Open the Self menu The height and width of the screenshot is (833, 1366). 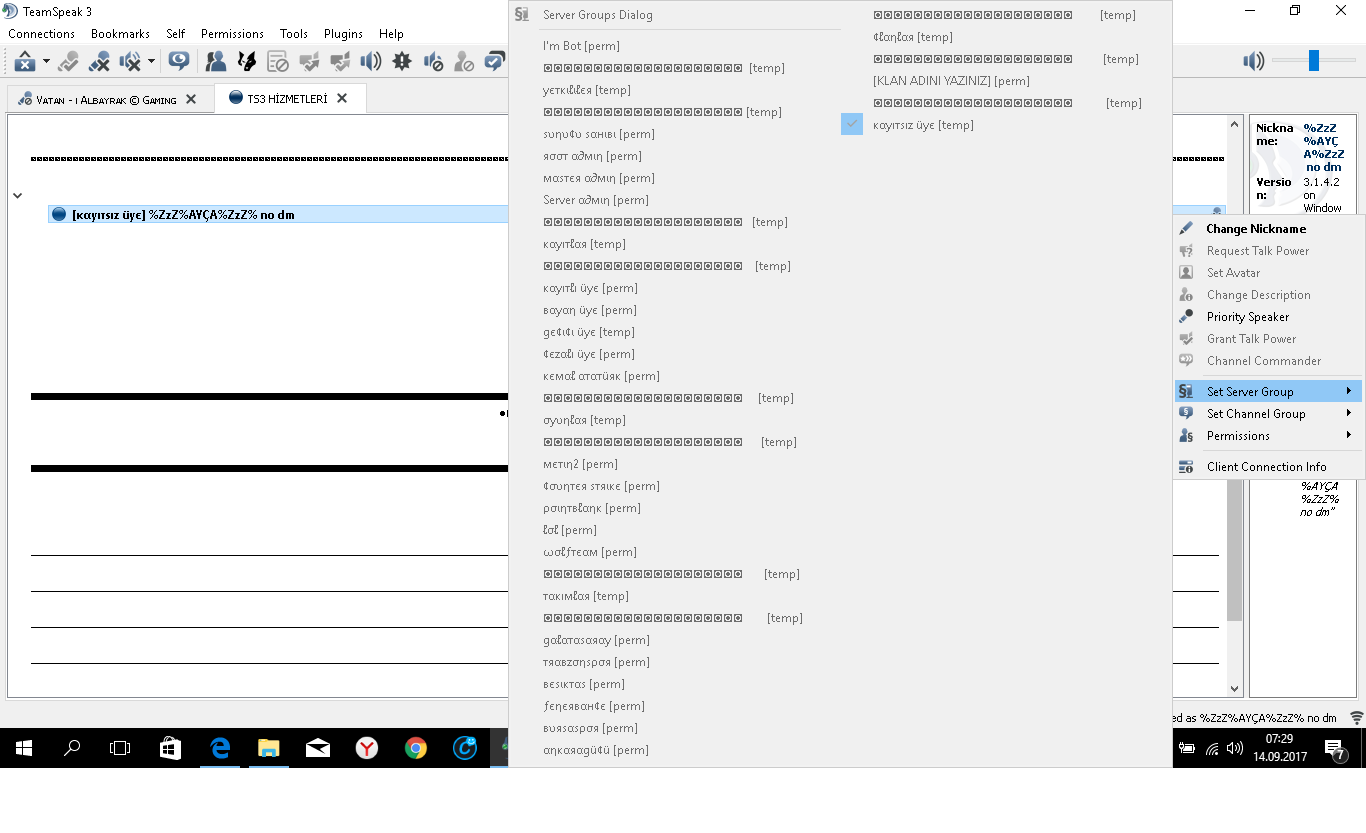pyautogui.click(x=176, y=34)
